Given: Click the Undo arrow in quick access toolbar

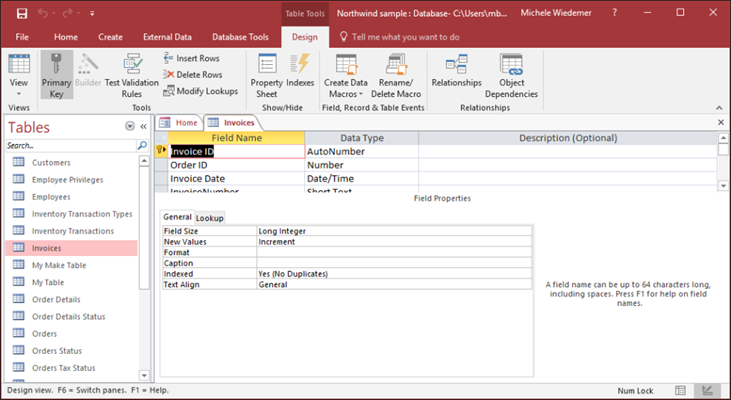Looking at the screenshot, I should [43, 14].
